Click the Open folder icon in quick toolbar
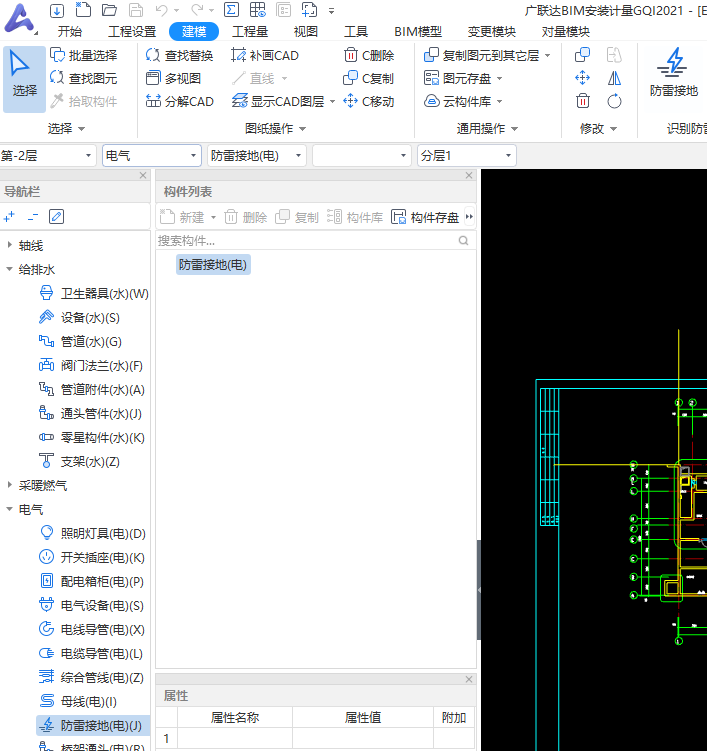The image size is (707, 751). pos(110,10)
